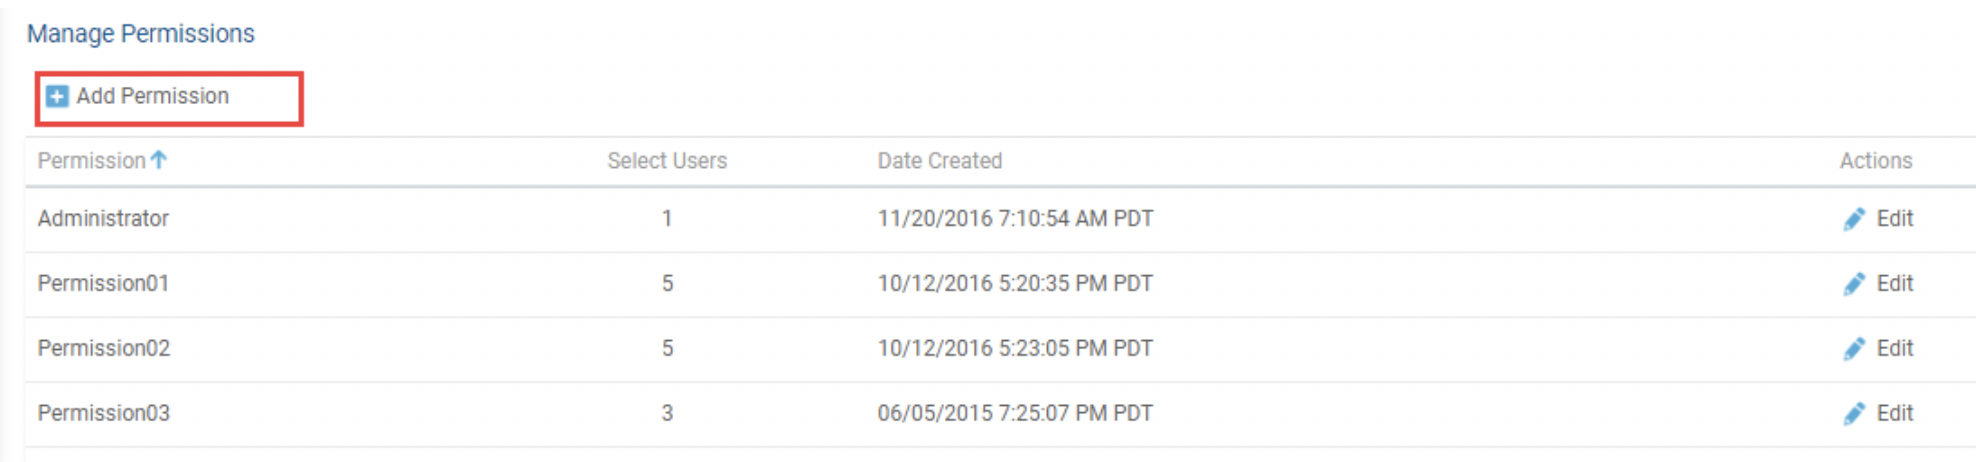This screenshot has height=462, width=1976.
Task: Click the Add Permission button label
Action: [153, 96]
